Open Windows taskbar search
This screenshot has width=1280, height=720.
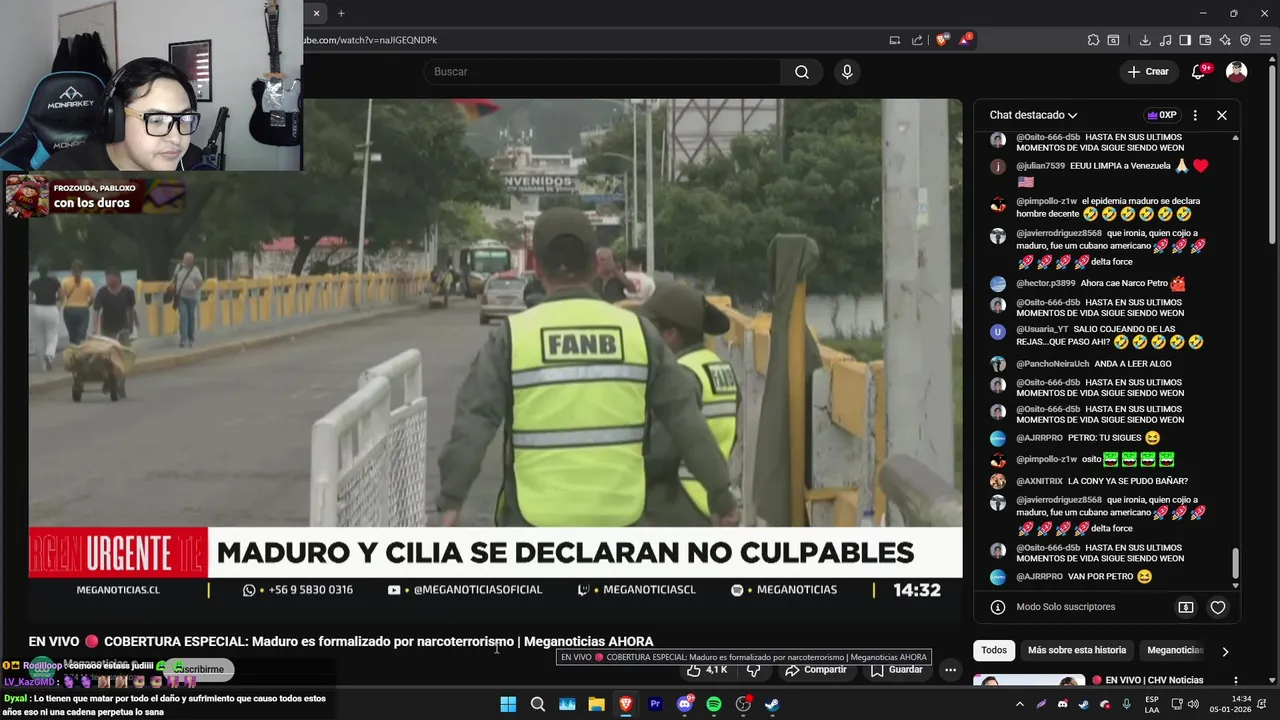click(538, 704)
